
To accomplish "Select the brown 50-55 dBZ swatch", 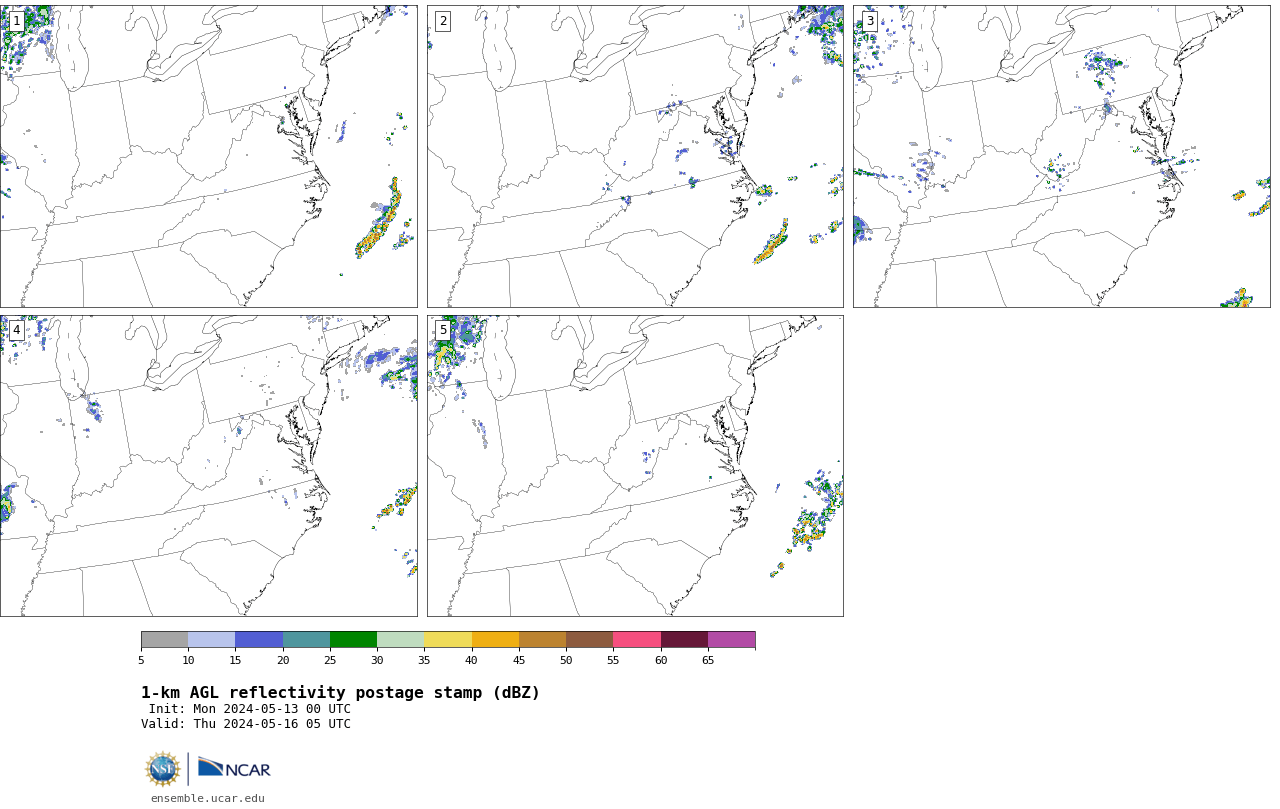I will coord(589,640).
